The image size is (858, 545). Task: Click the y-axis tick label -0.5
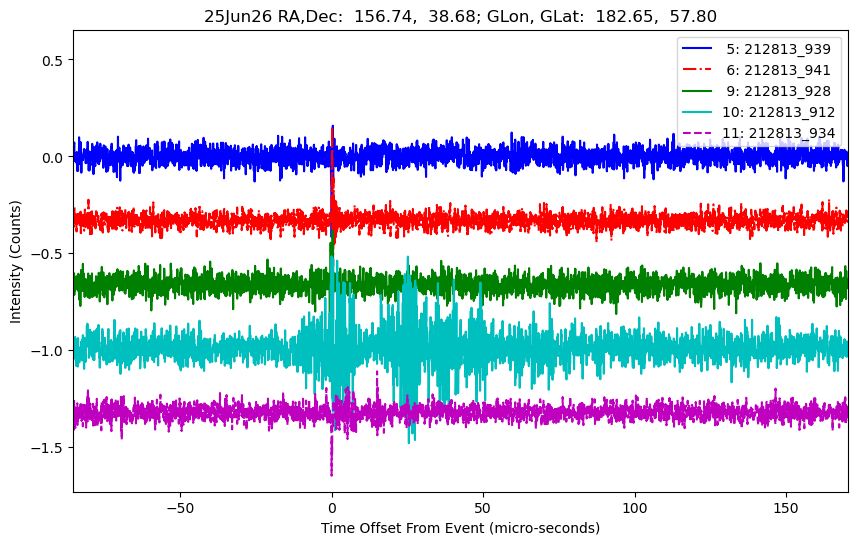point(48,254)
